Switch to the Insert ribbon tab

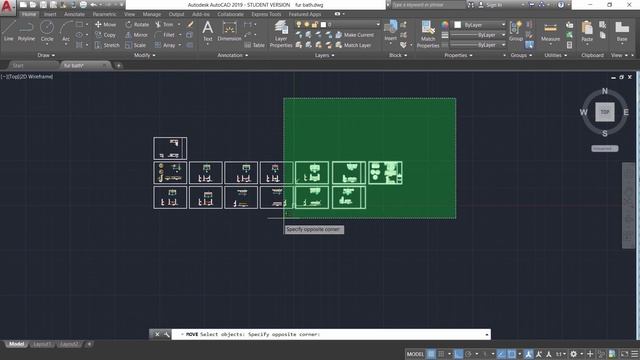tap(50, 14)
